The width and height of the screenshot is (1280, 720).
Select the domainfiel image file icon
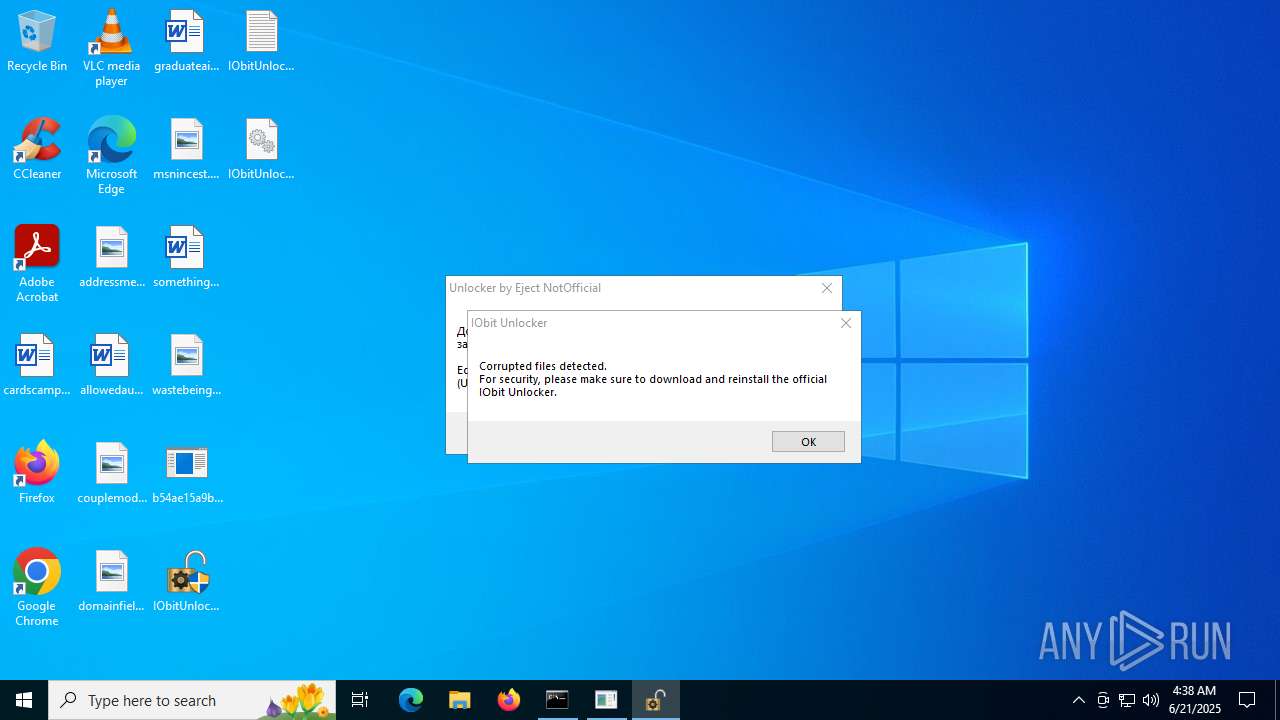click(x=111, y=582)
